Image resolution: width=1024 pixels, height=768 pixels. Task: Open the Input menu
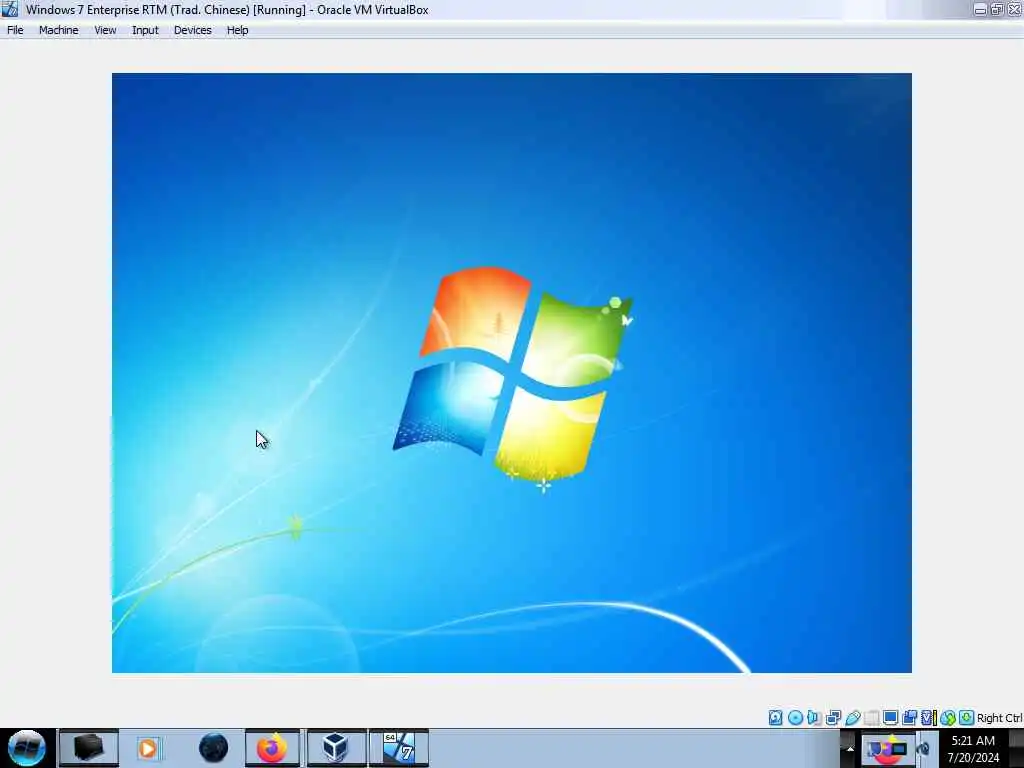(145, 30)
